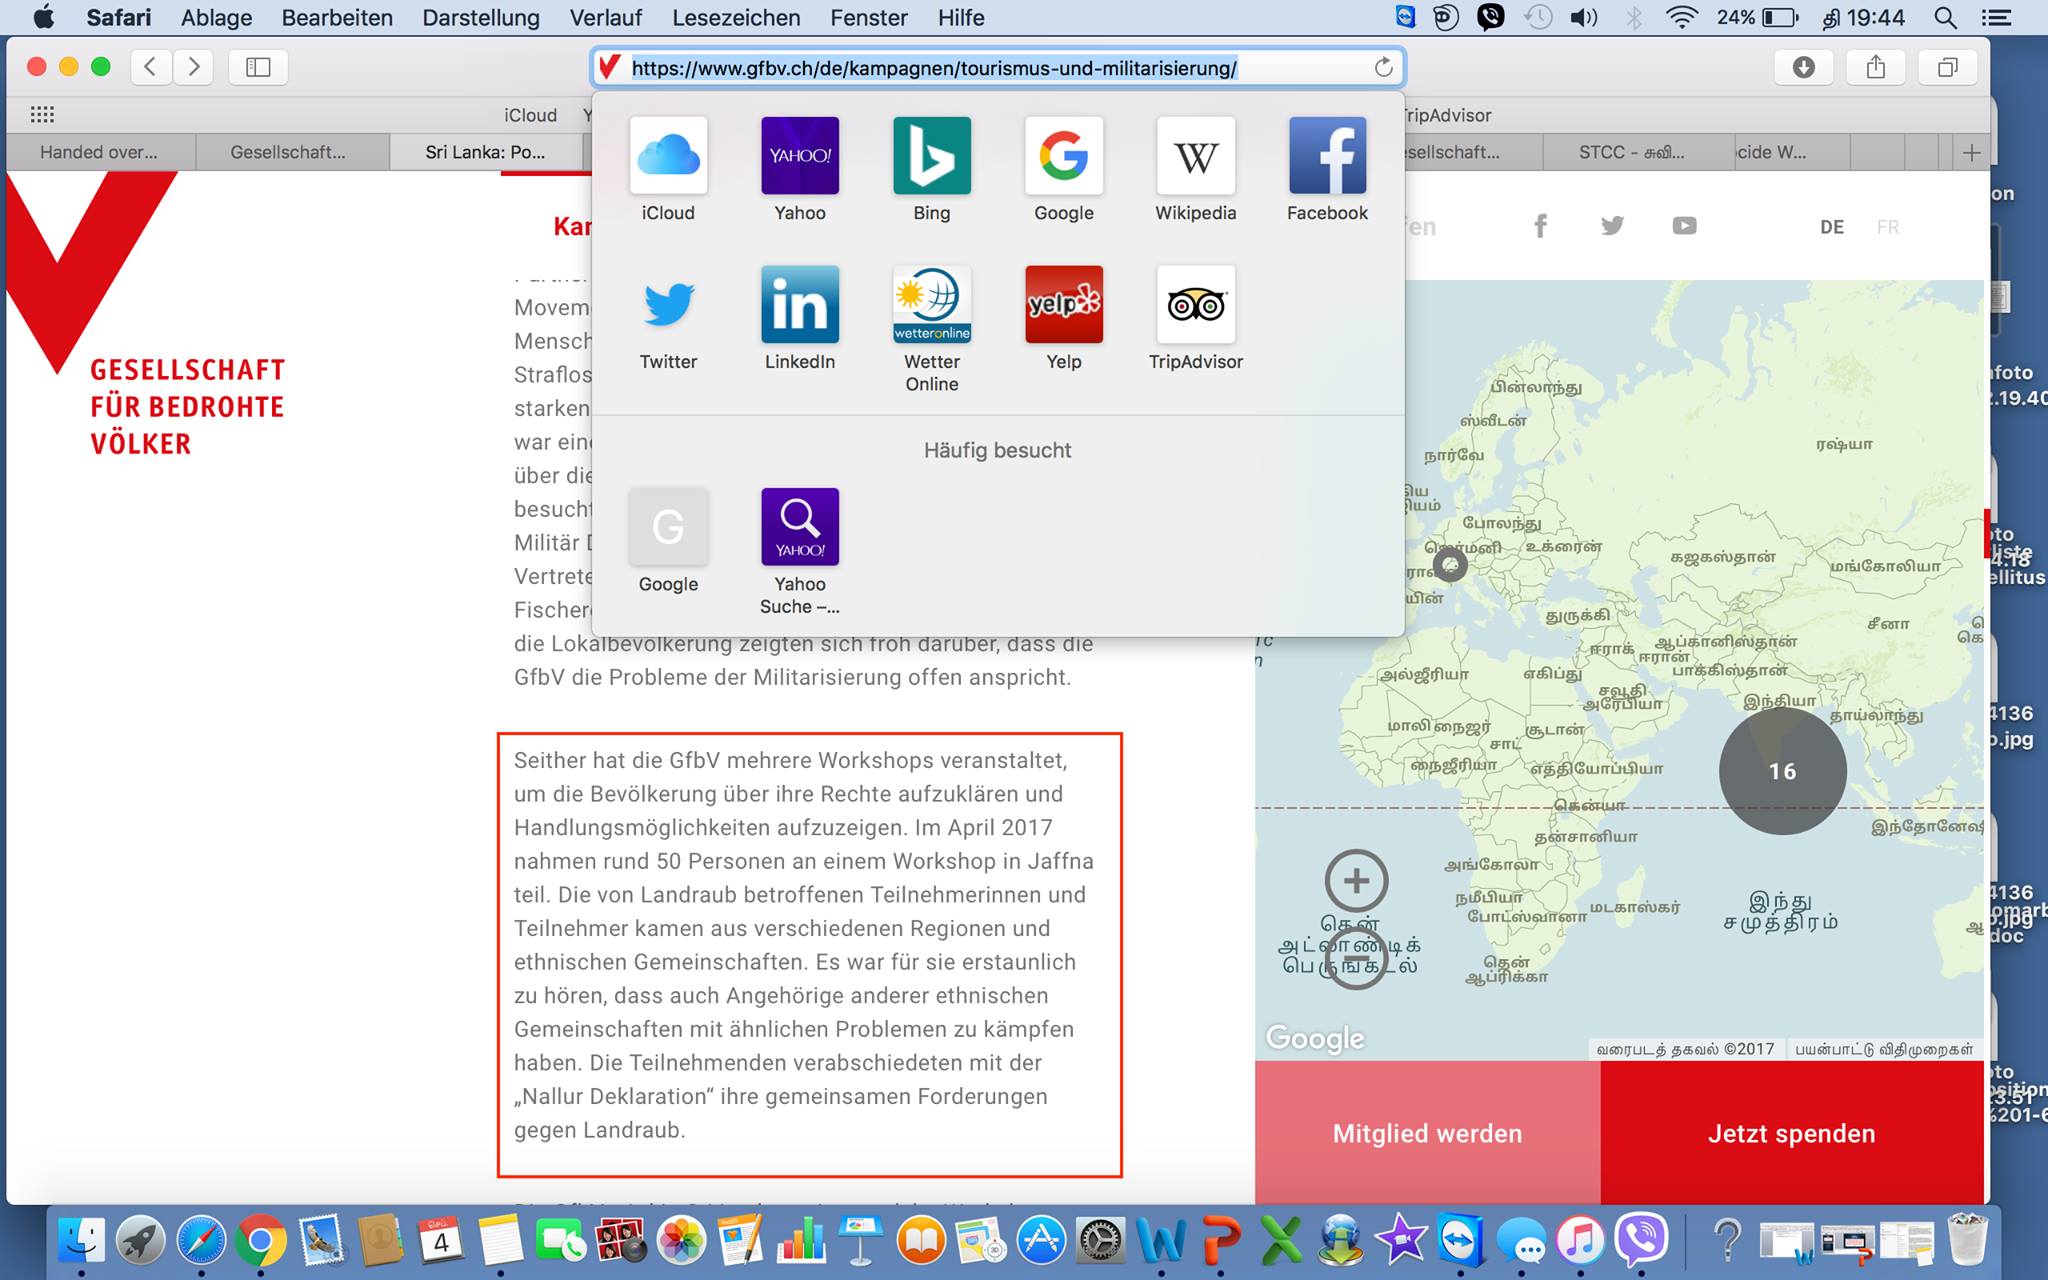Open the Trash in the Dock
The image size is (2048, 1280).
(1968, 1240)
